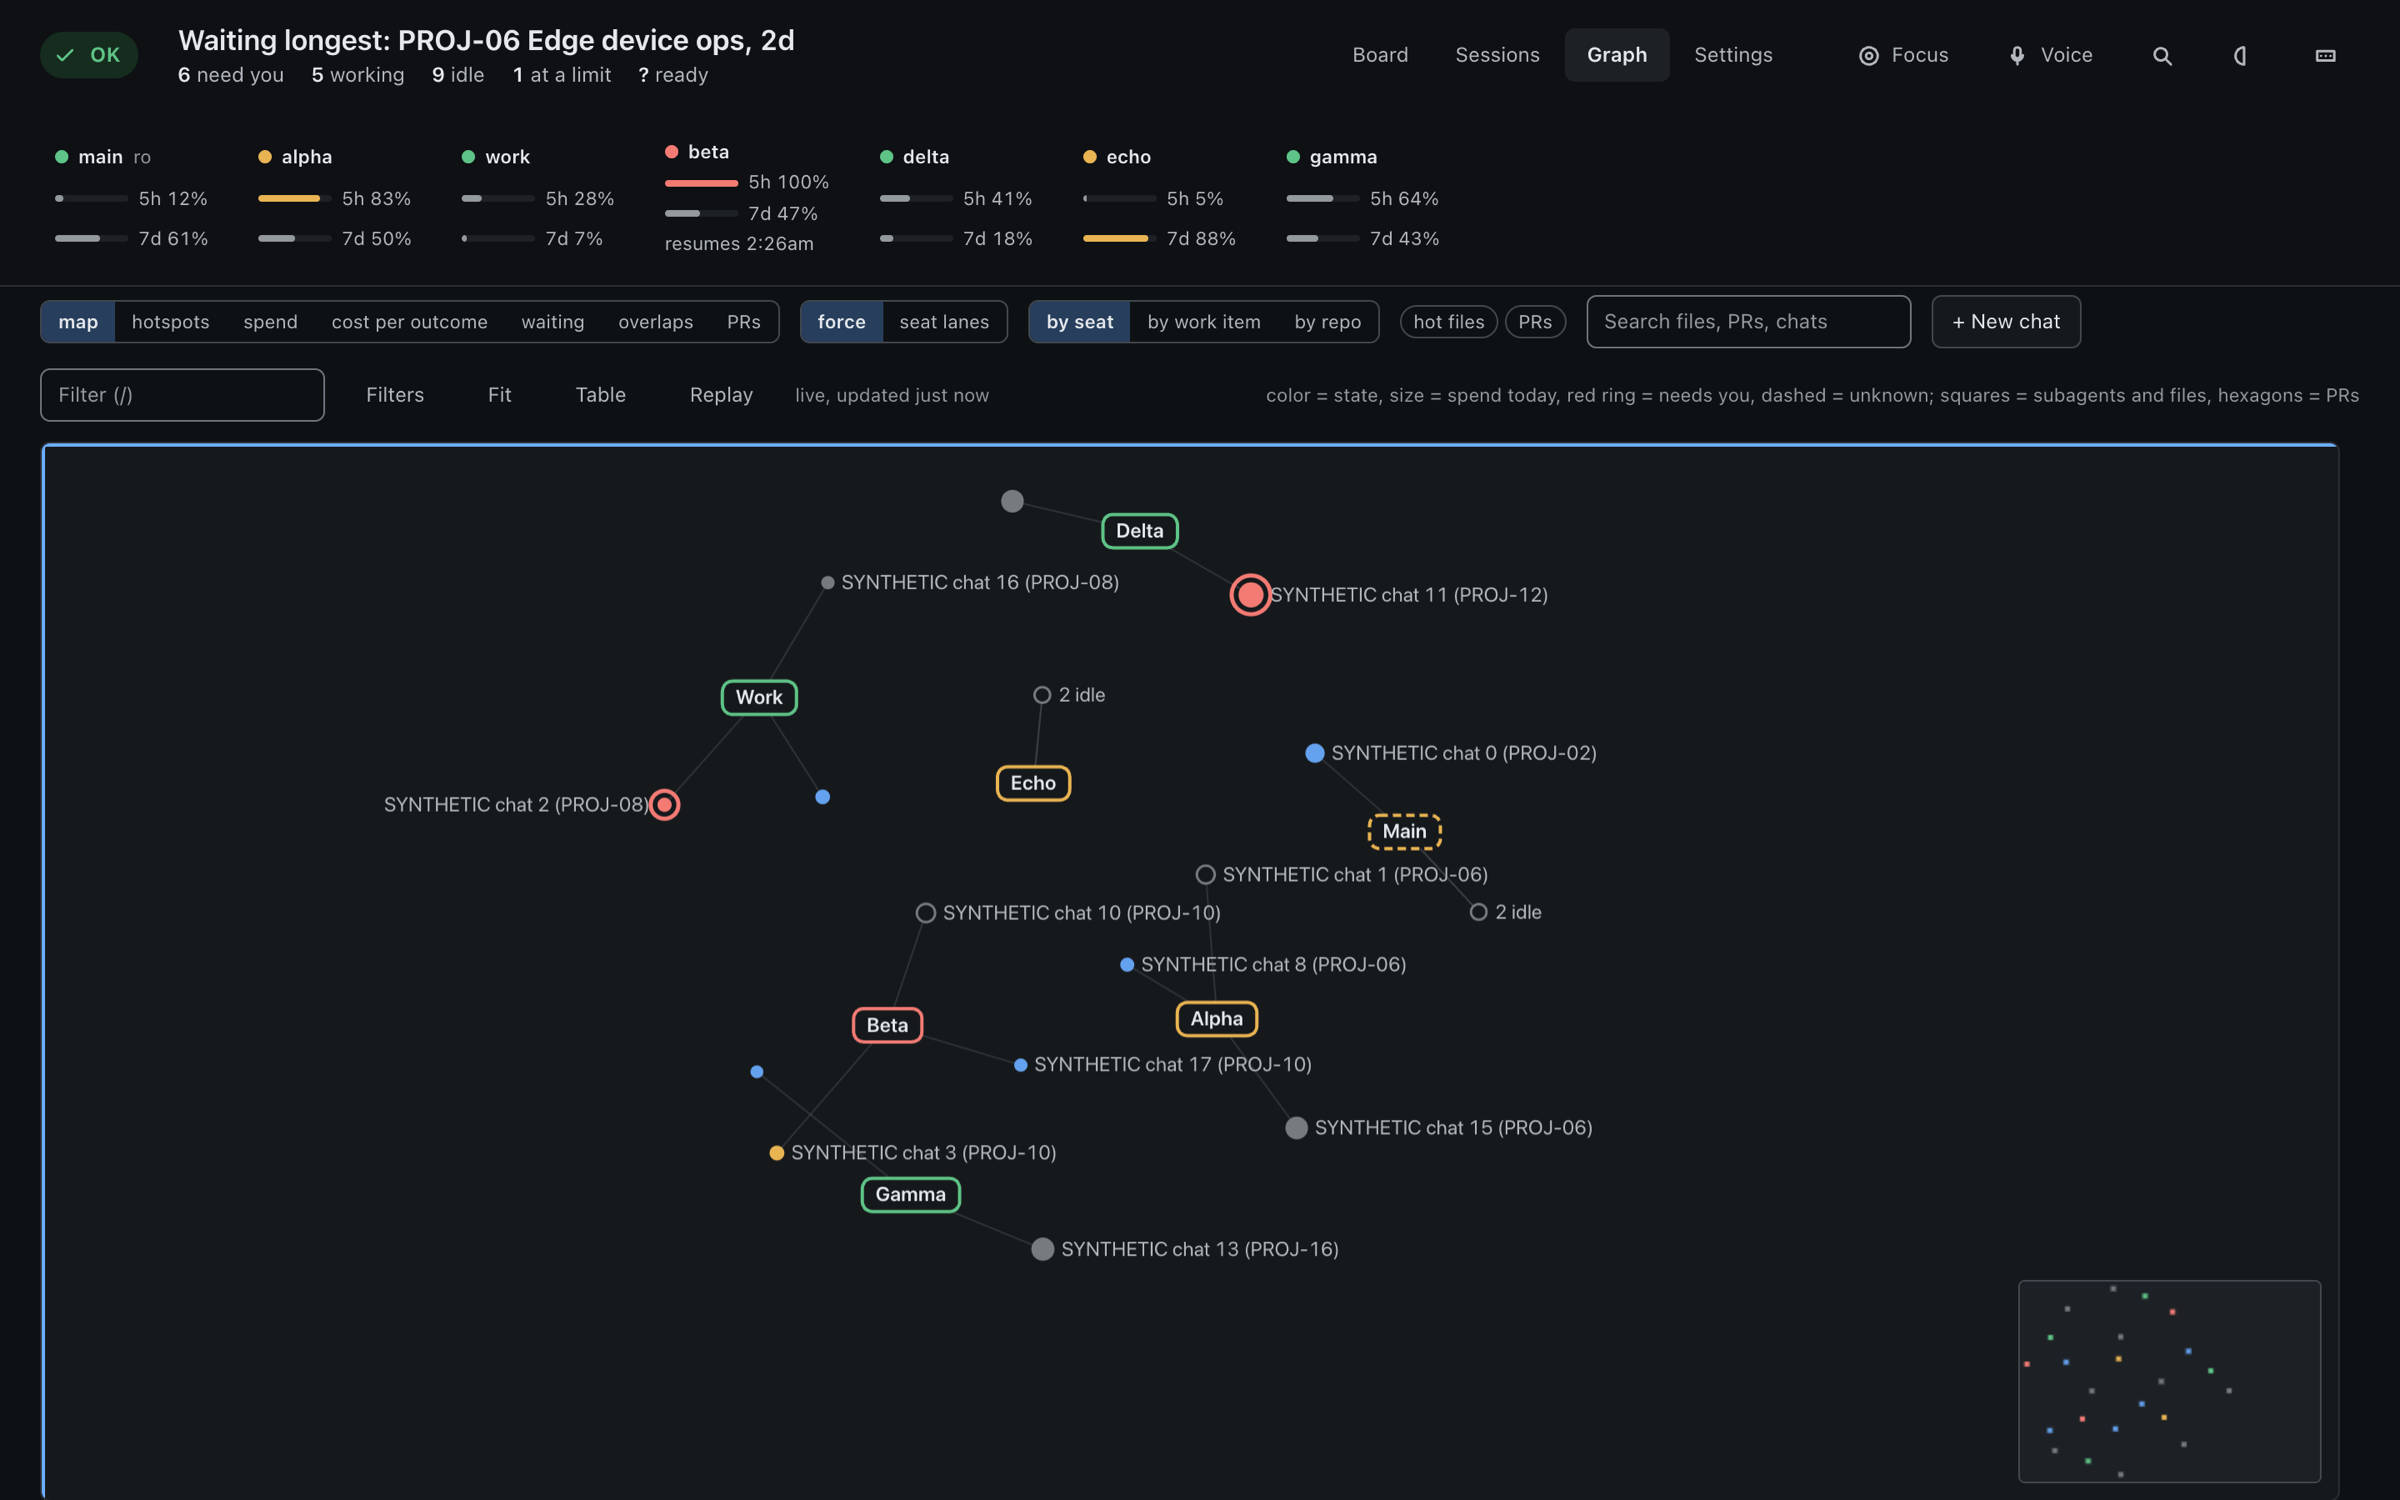This screenshot has width=2400, height=1500.
Task: Group graph by seat
Action: 1079,322
